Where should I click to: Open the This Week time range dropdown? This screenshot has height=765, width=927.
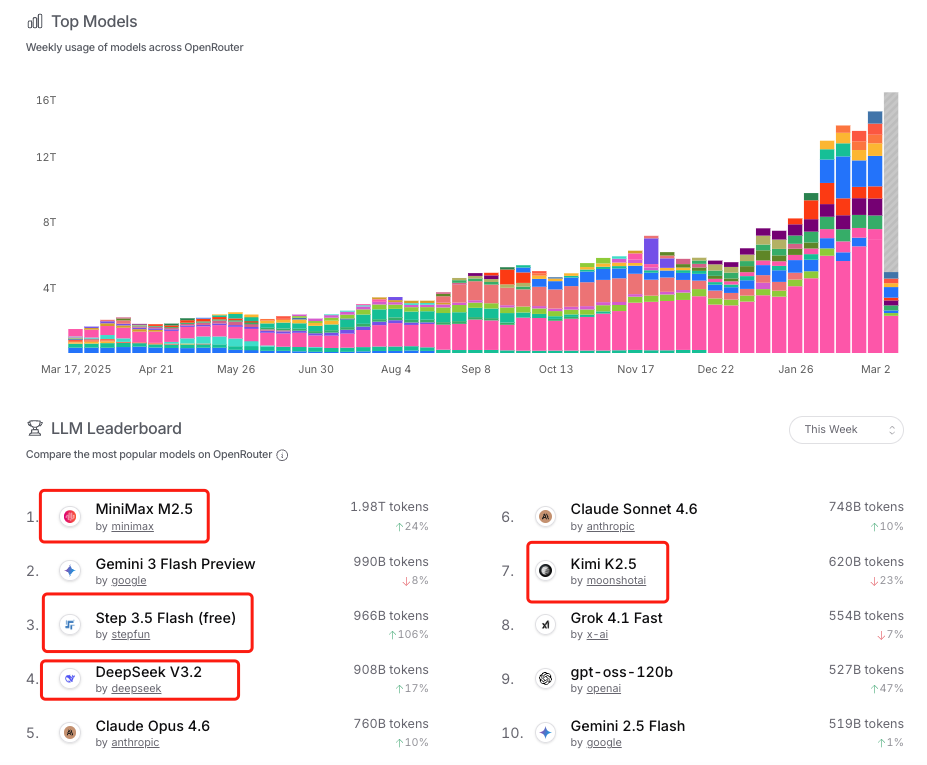[845, 429]
